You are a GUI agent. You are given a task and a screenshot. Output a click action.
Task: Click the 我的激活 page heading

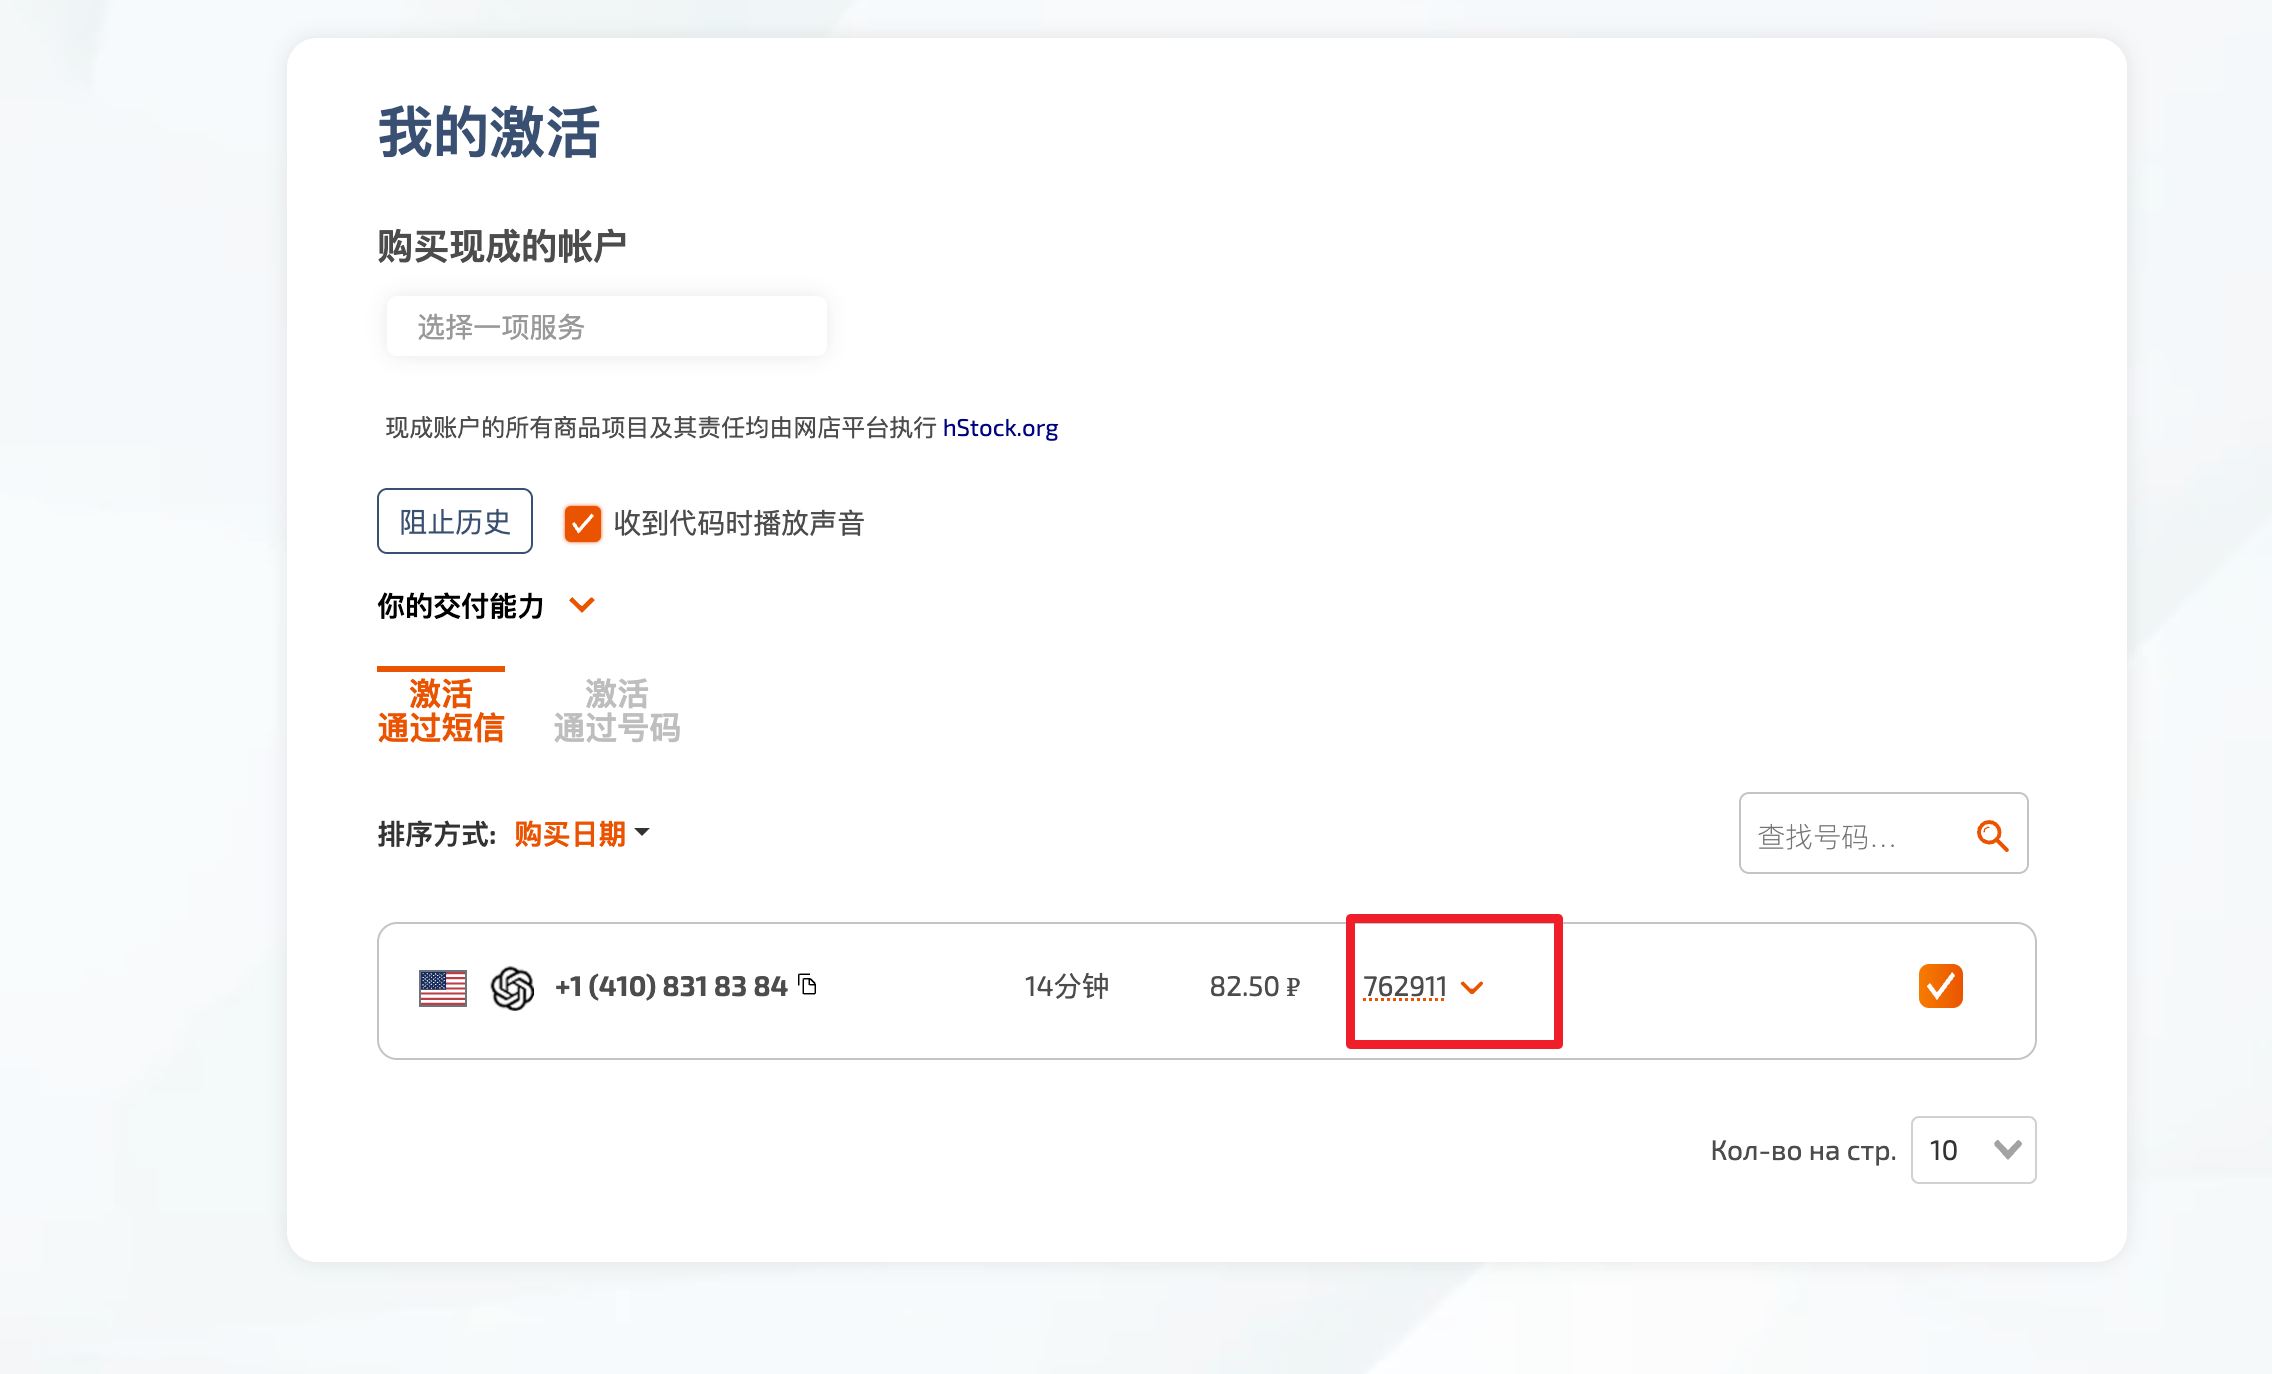[x=489, y=132]
